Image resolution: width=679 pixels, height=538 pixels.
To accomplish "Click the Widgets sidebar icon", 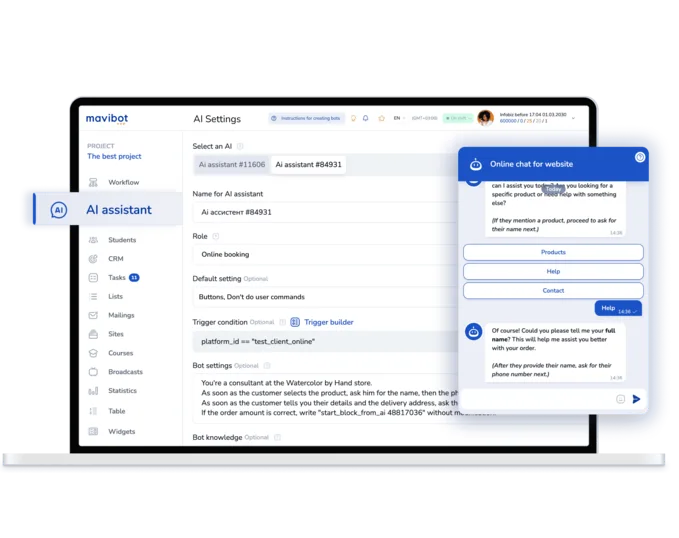I will pos(93,431).
